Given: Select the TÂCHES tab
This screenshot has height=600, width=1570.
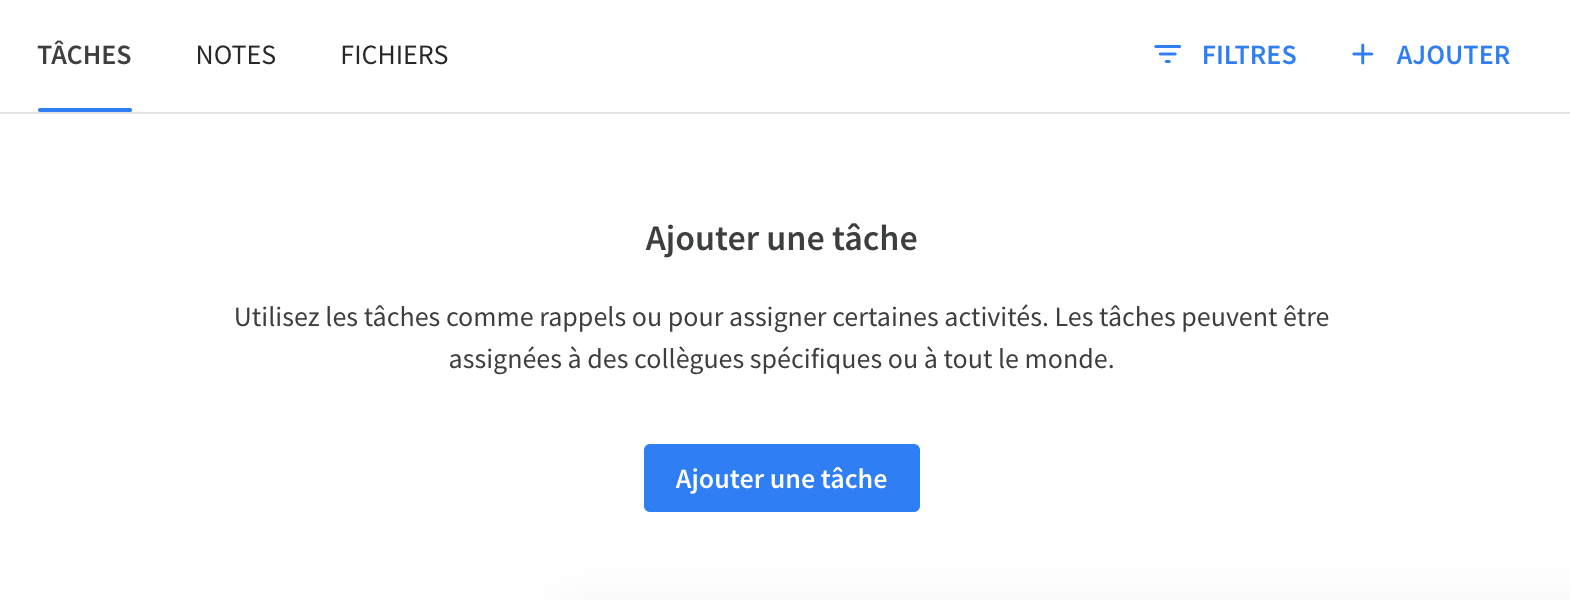Looking at the screenshot, I should click(84, 55).
